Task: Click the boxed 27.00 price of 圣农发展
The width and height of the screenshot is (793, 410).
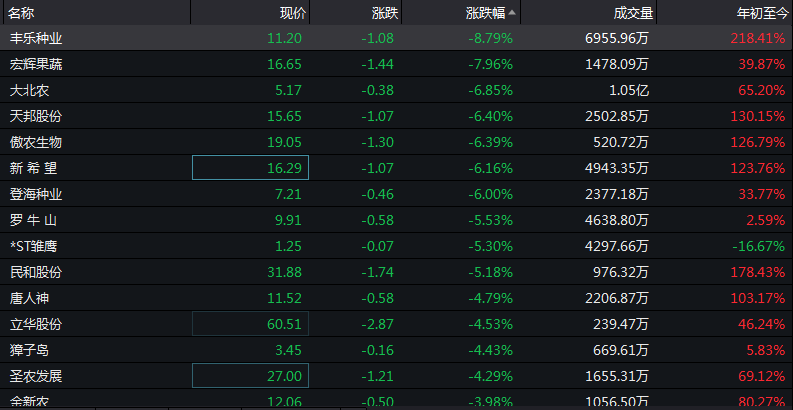Action: coord(251,375)
